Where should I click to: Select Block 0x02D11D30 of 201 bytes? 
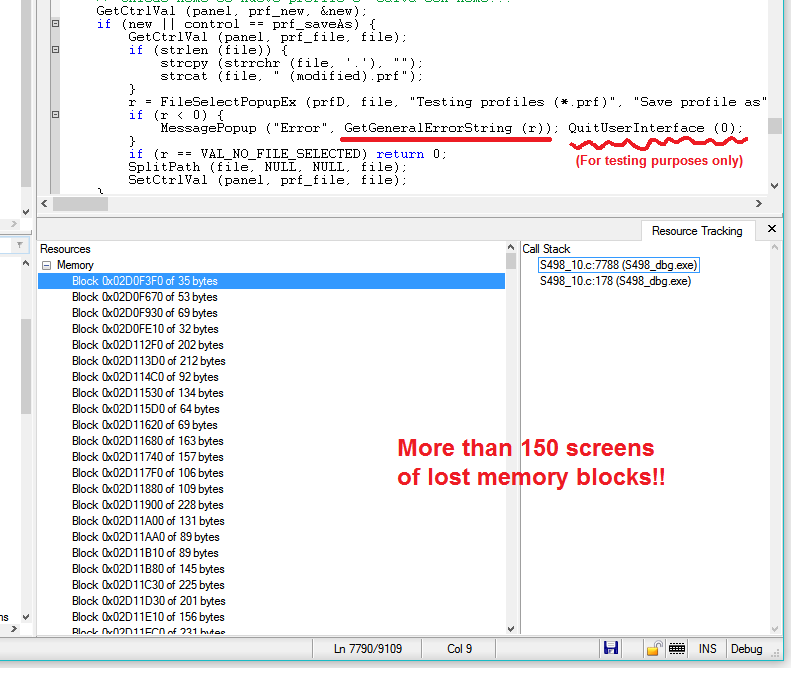coord(149,603)
